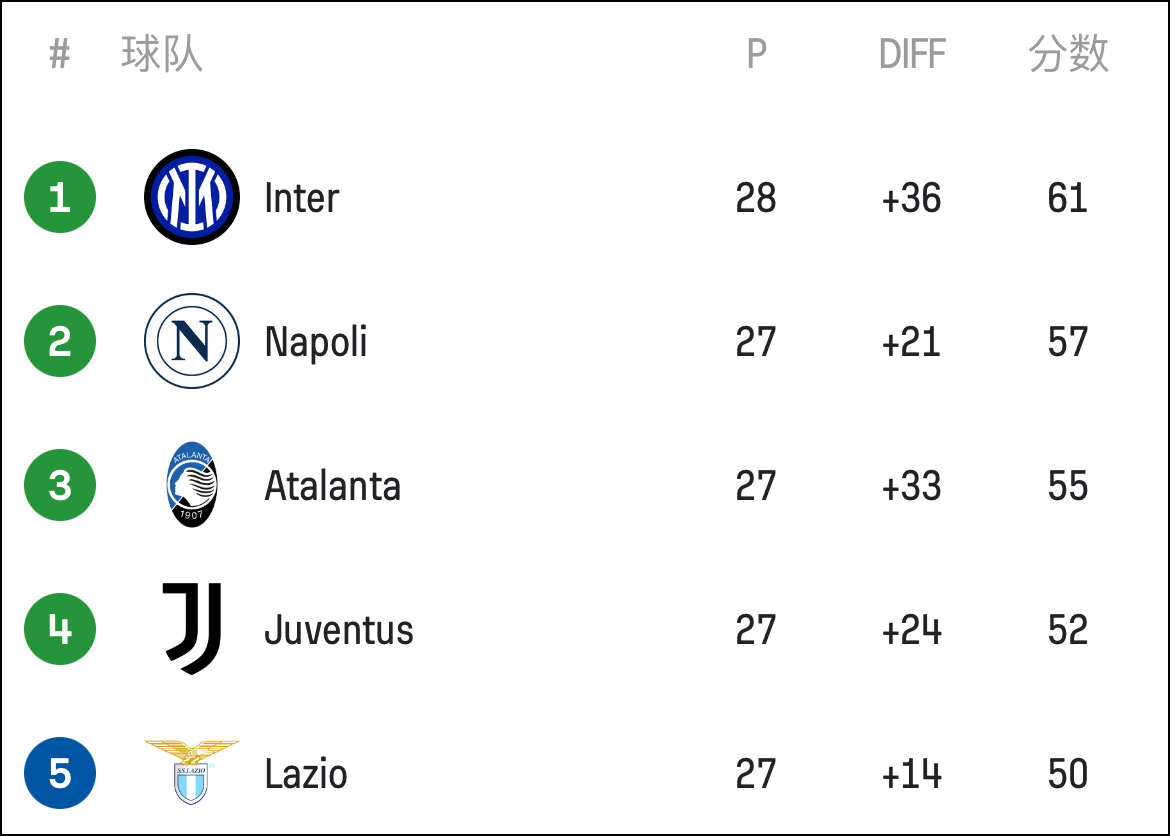Open the Lazio team name link
This screenshot has width=1170, height=836.
(x=306, y=774)
